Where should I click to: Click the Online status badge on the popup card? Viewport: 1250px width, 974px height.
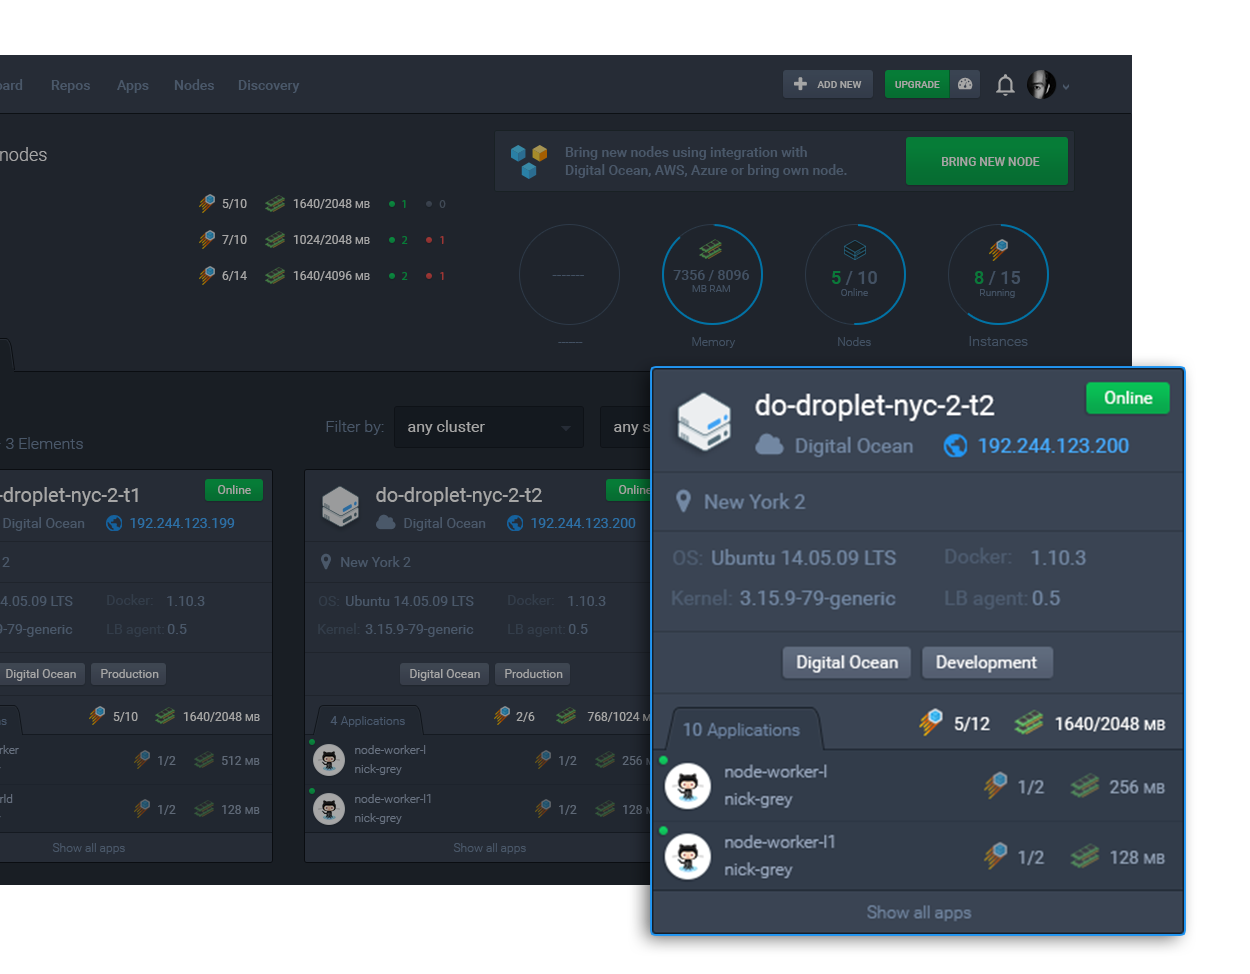(x=1128, y=398)
